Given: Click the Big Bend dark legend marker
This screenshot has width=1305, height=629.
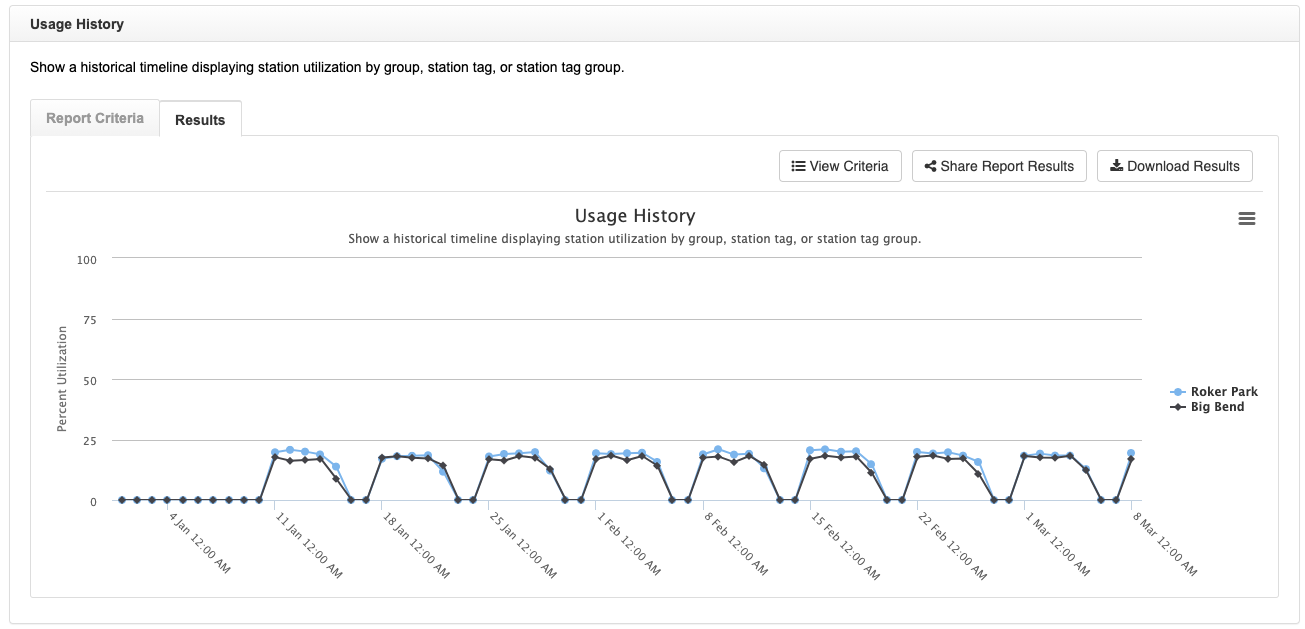Looking at the screenshot, I should [1177, 407].
